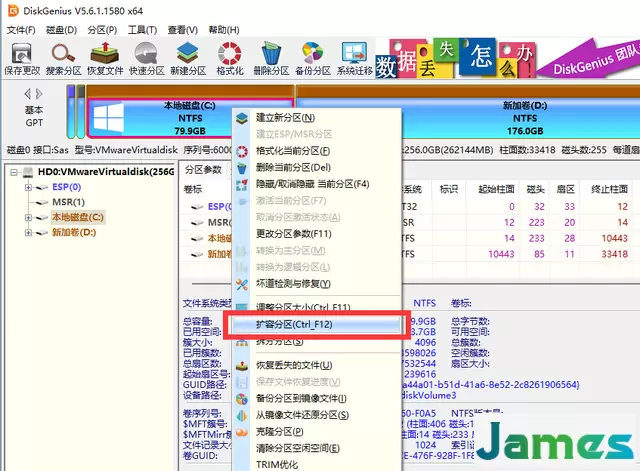The width and height of the screenshot is (640, 471).
Task: Open the 备份分区 backup partition tool
Action: coord(313,59)
